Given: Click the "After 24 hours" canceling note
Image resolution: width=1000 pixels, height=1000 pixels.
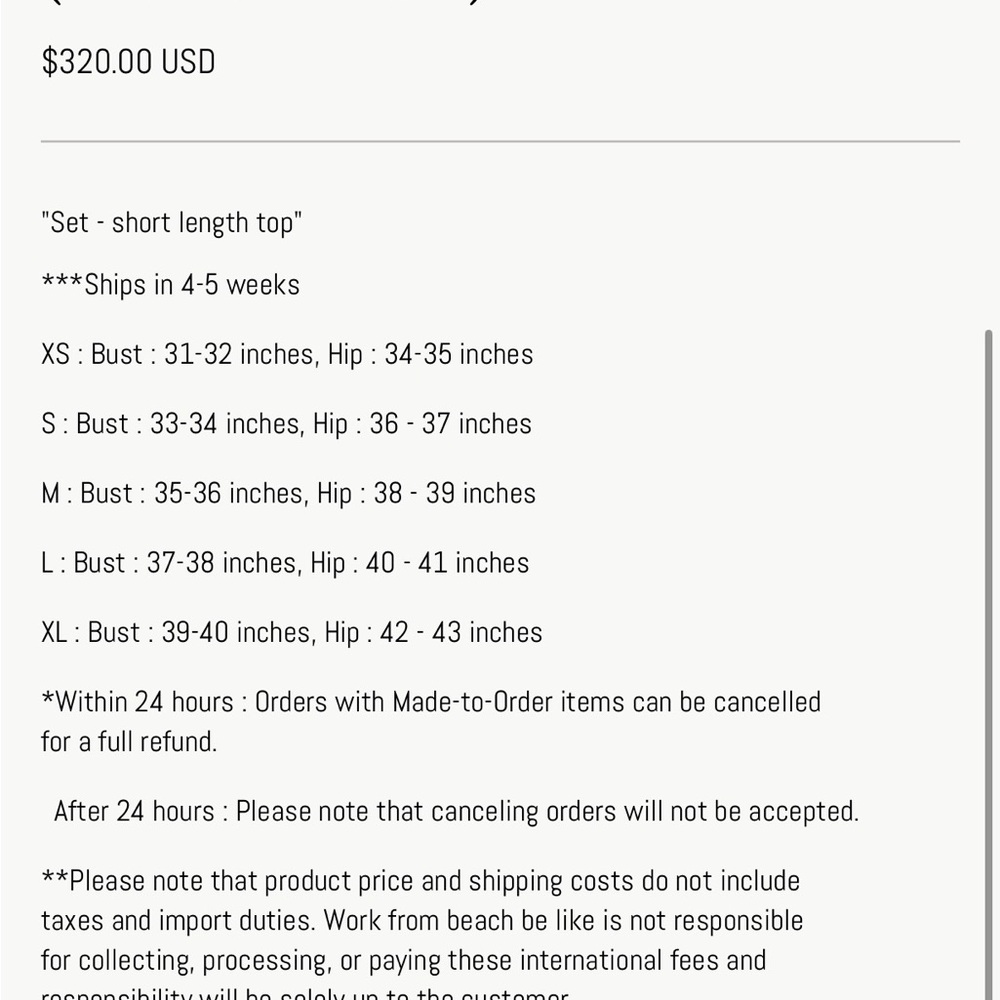Looking at the screenshot, I should pos(456,811).
